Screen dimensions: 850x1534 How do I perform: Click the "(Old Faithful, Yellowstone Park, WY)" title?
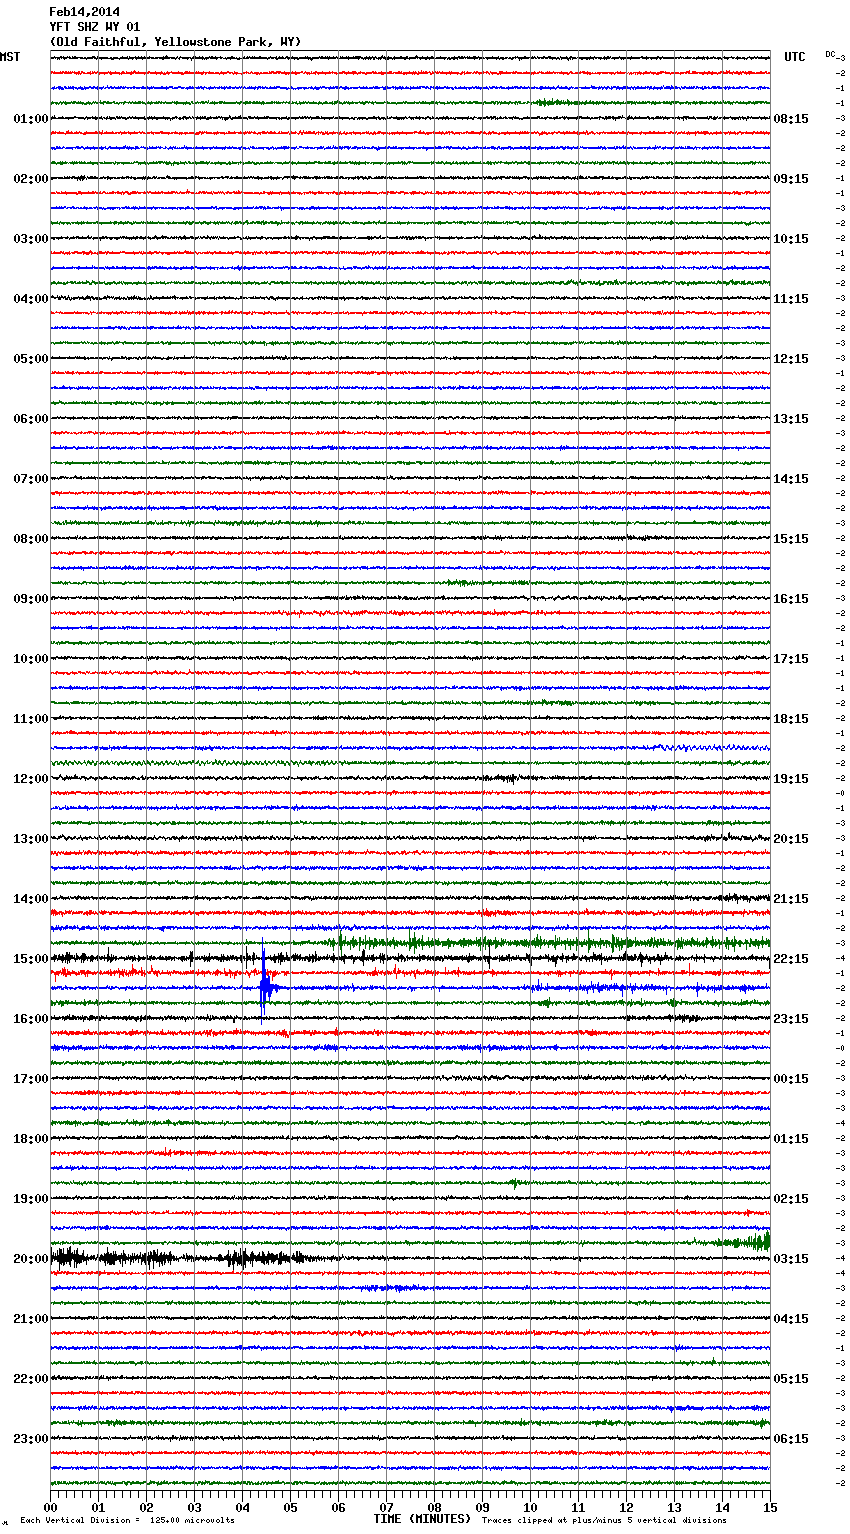coord(175,42)
